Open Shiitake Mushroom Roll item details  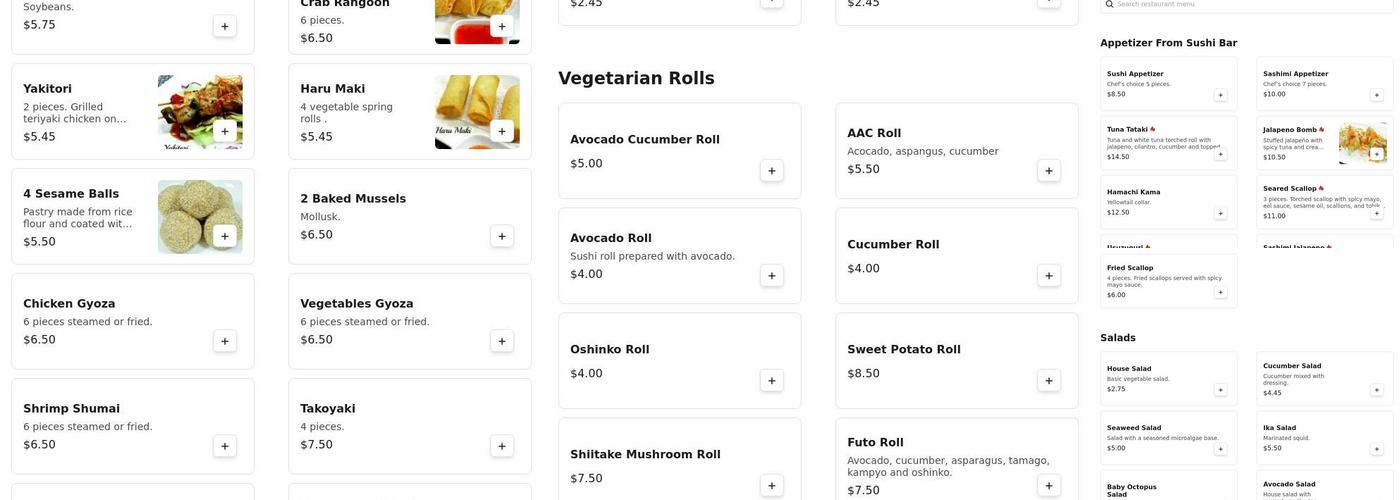tap(645, 455)
